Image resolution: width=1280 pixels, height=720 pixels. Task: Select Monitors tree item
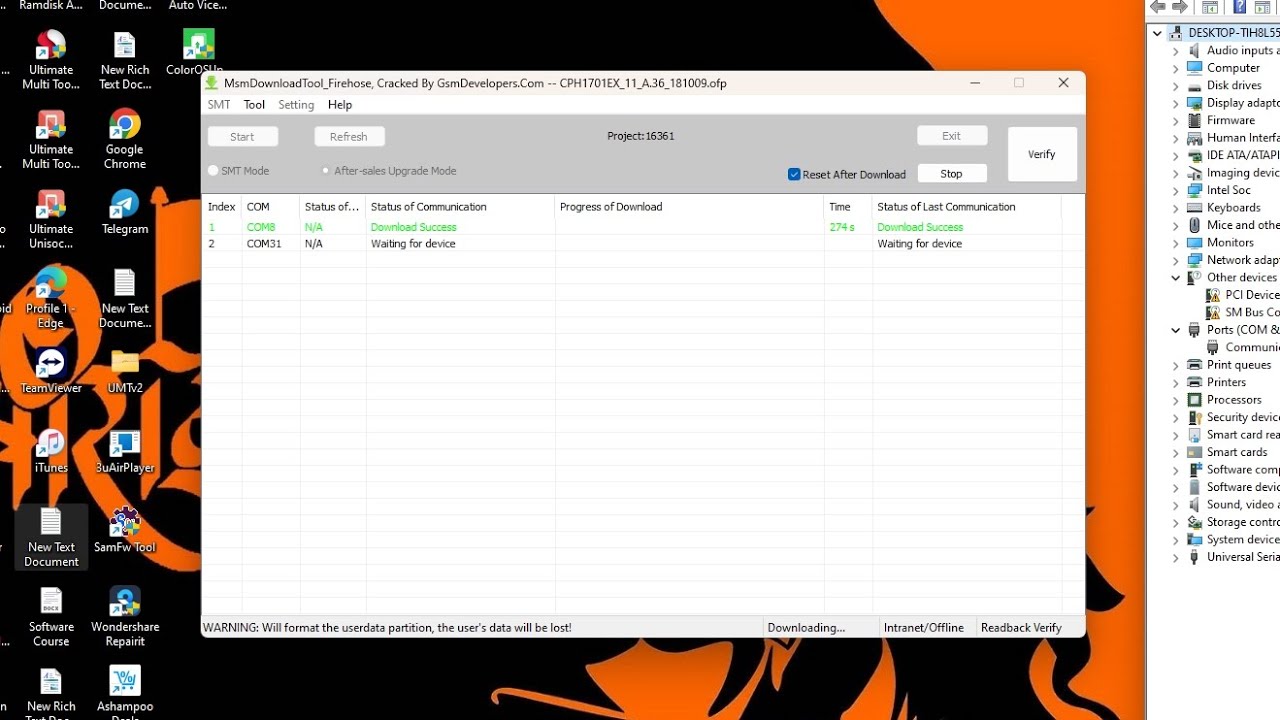[1230, 243]
